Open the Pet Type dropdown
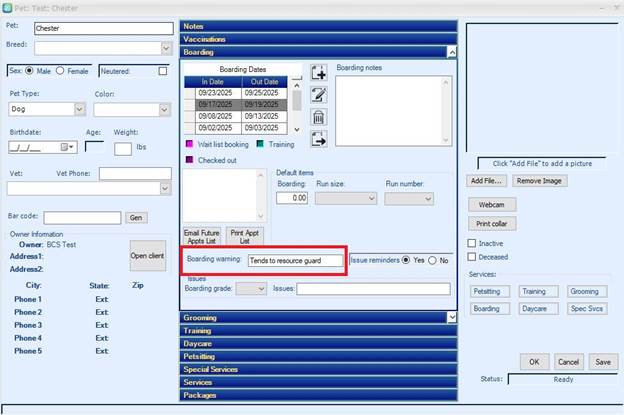The image size is (624, 415). click(80, 109)
